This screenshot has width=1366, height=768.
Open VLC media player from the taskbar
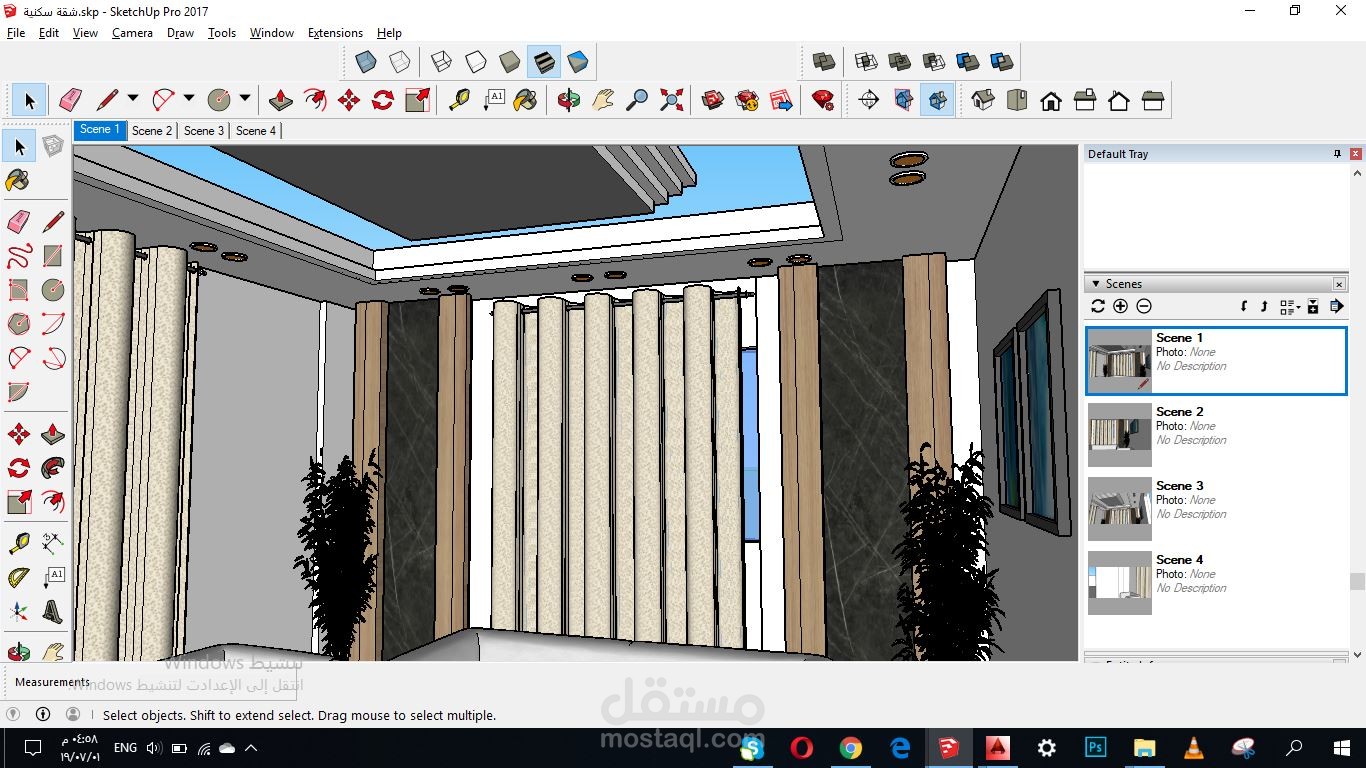point(1193,748)
